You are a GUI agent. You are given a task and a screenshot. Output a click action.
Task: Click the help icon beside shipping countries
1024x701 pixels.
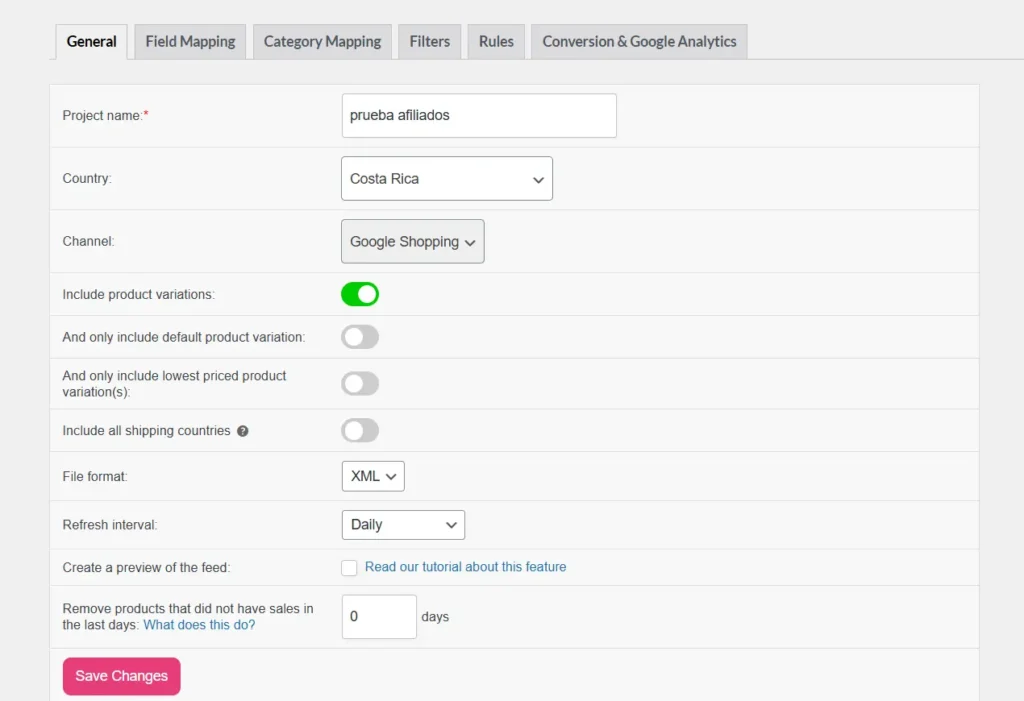pyautogui.click(x=243, y=431)
